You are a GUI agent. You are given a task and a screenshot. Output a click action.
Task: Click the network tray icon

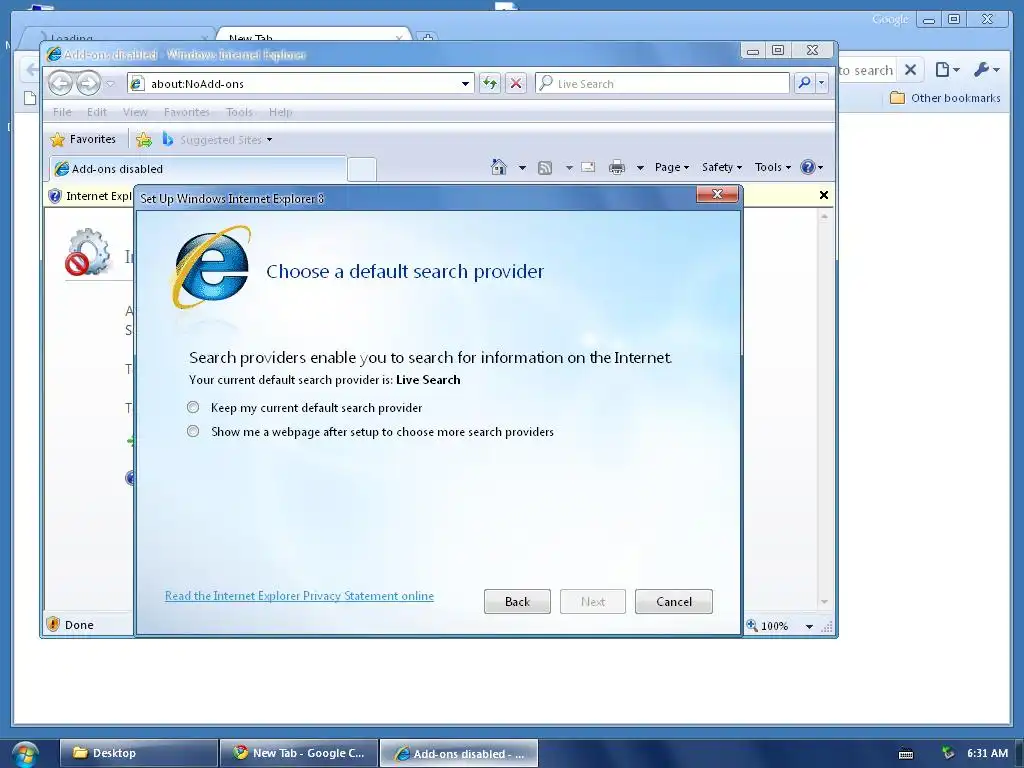tap(948, 753)
